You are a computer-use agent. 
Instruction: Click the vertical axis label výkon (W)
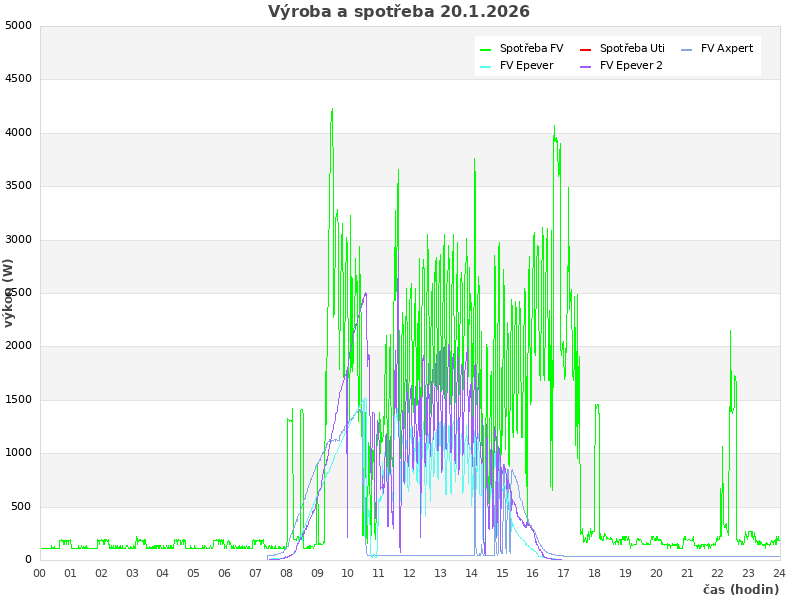click(x=9, y=293)
